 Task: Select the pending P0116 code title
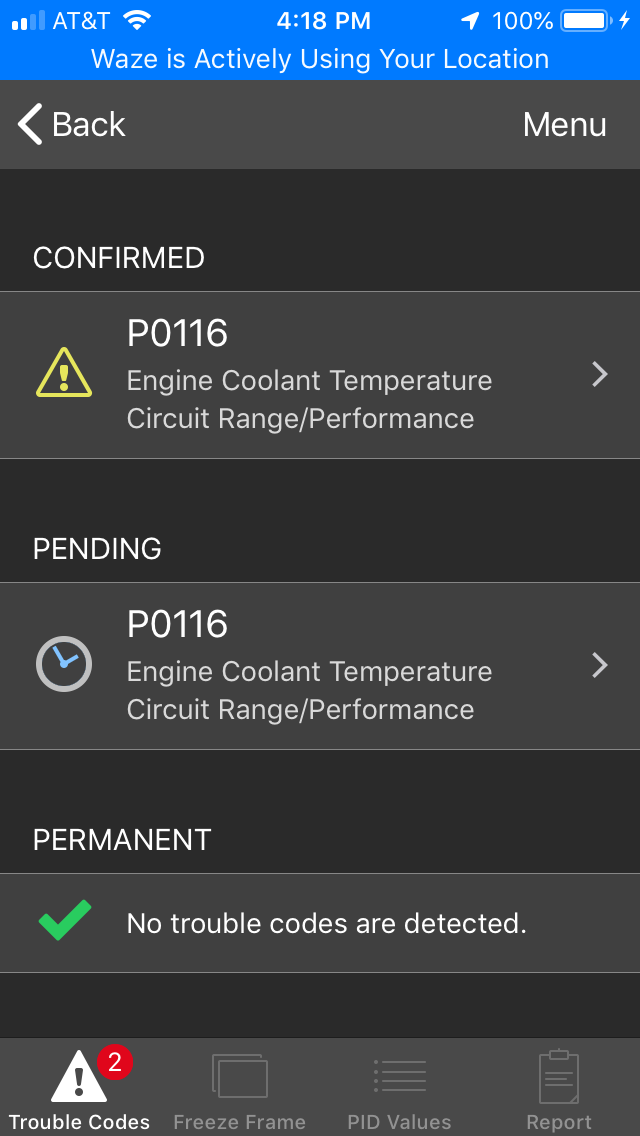(x=178, y=624)
